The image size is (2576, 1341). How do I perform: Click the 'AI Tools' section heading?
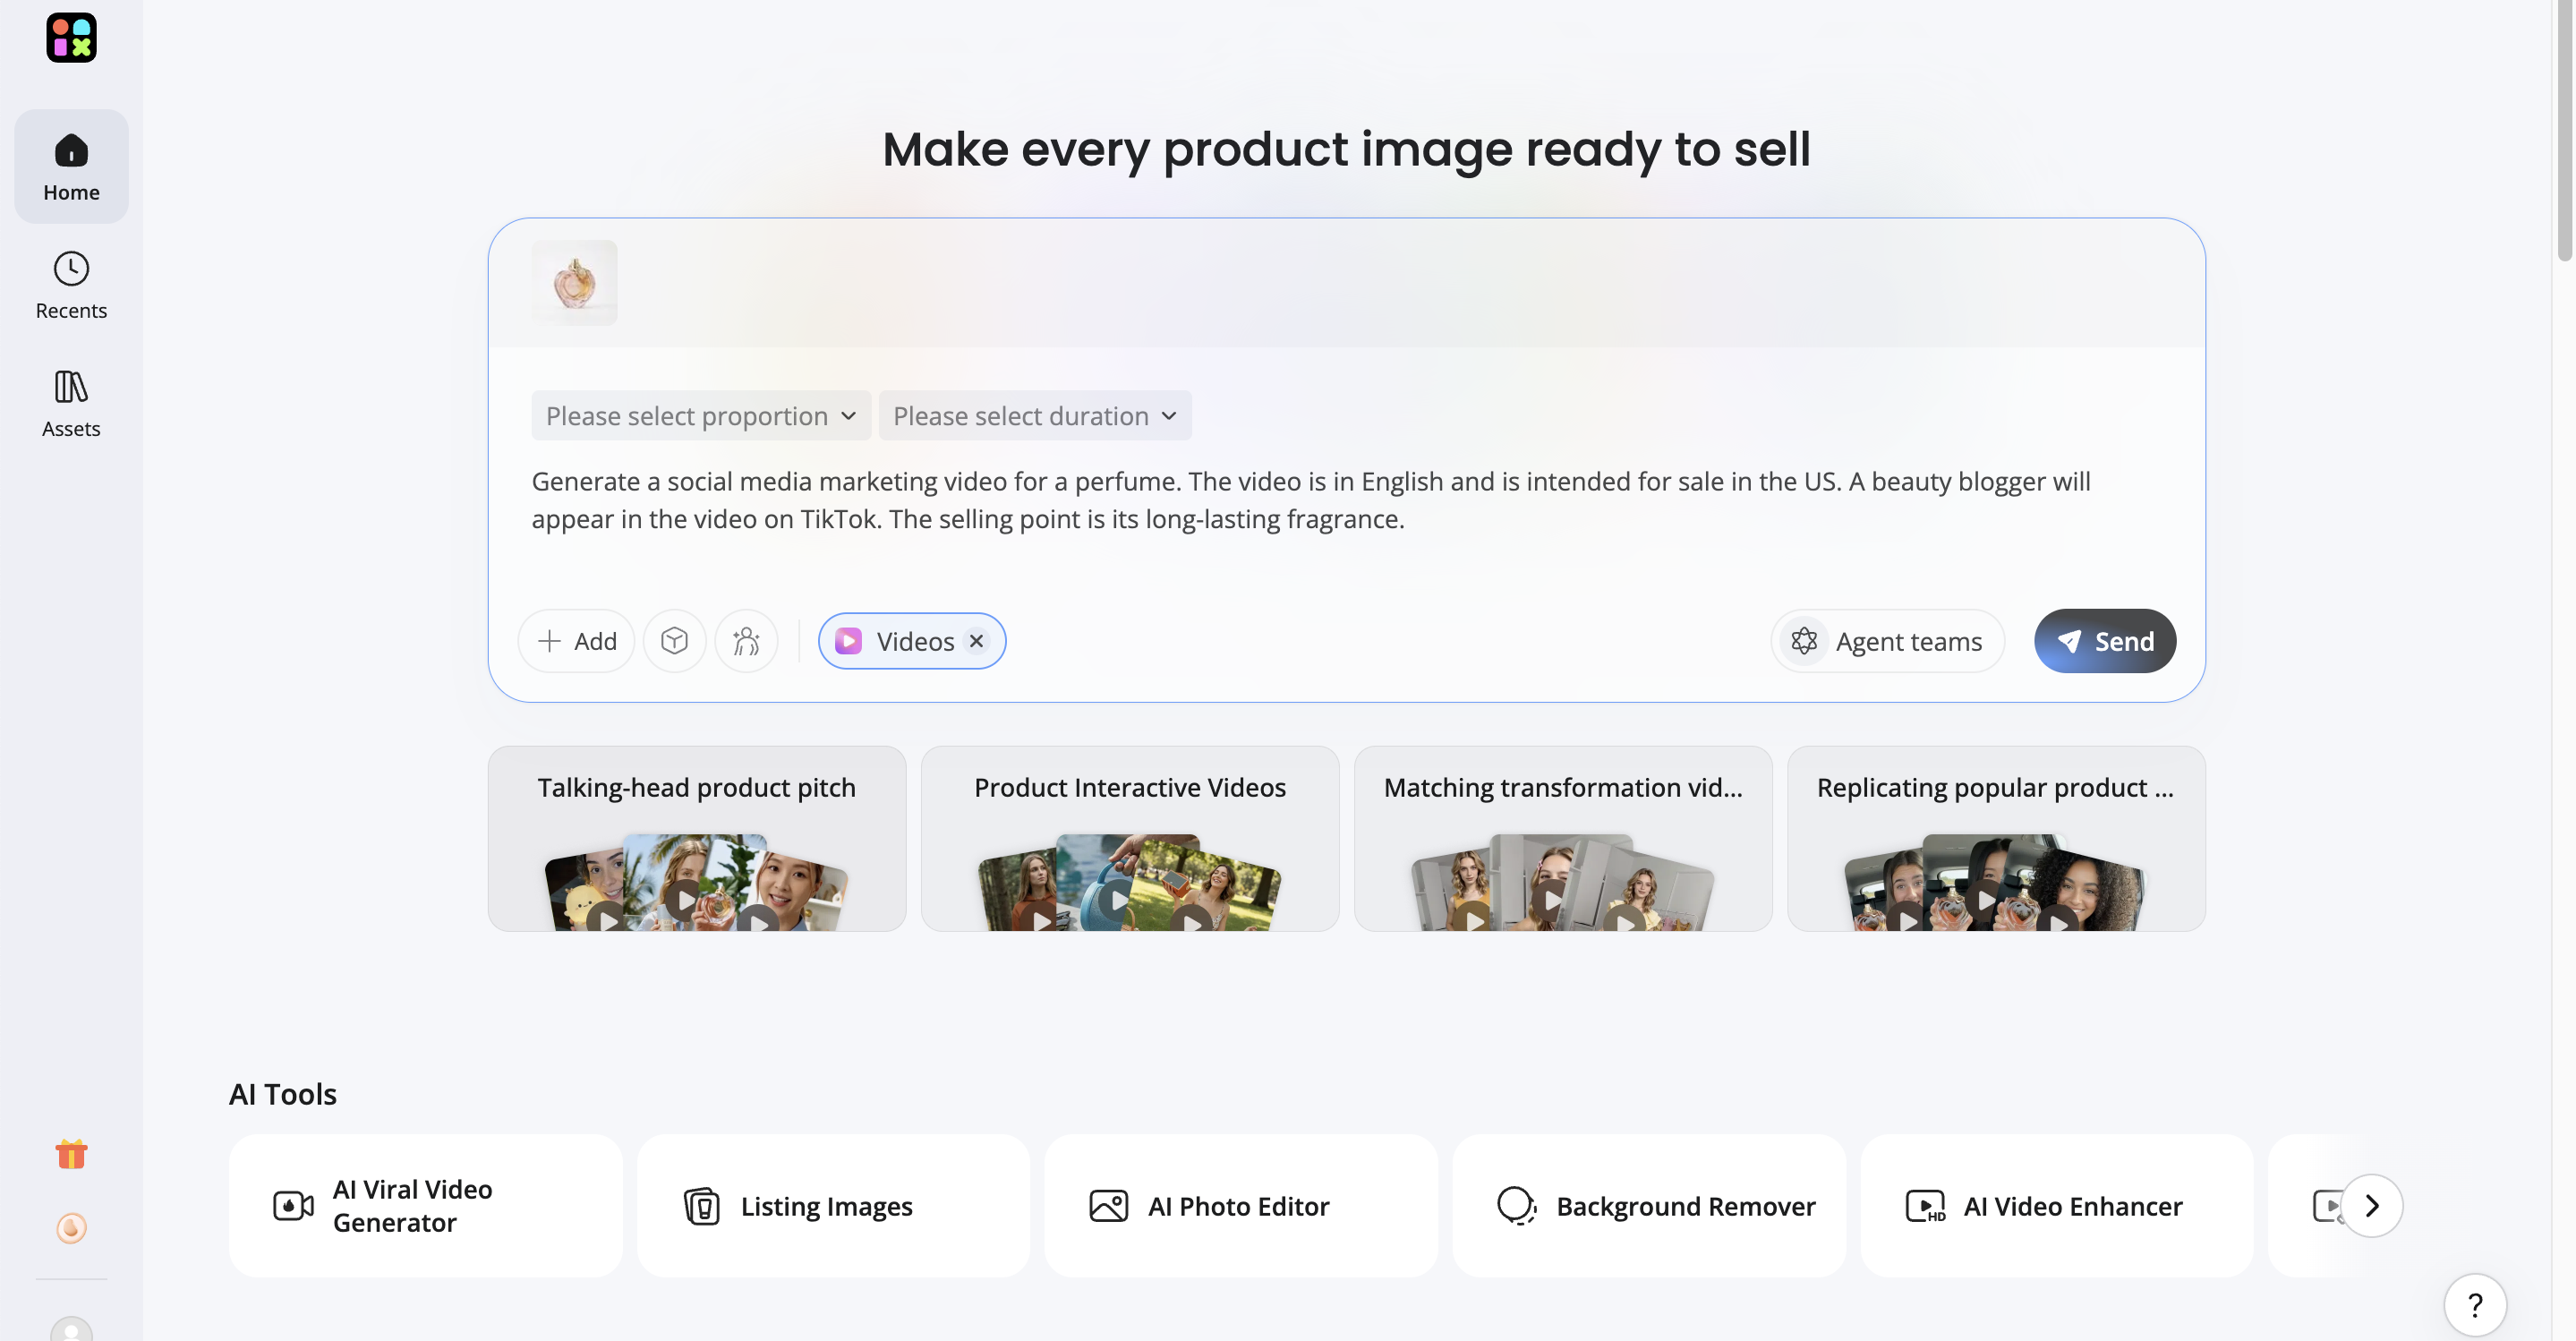click(x=283, y=1094)
